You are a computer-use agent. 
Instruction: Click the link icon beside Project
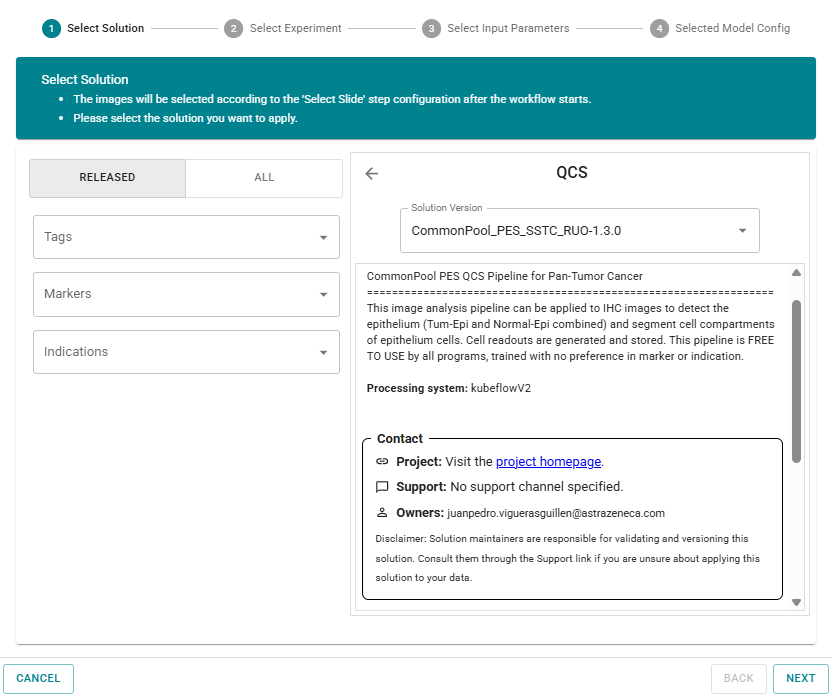(382, 462)
